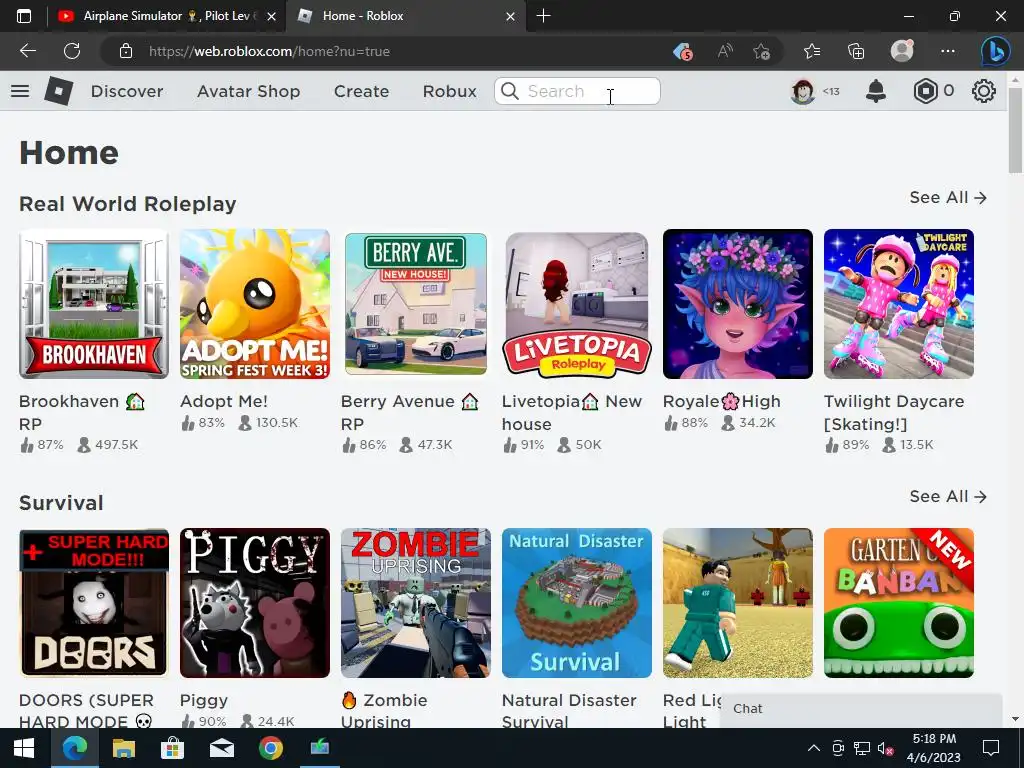Show hidden system tray icons
Image resolution: width=1024 pixels, height=768 pixels.
[814, 748]
